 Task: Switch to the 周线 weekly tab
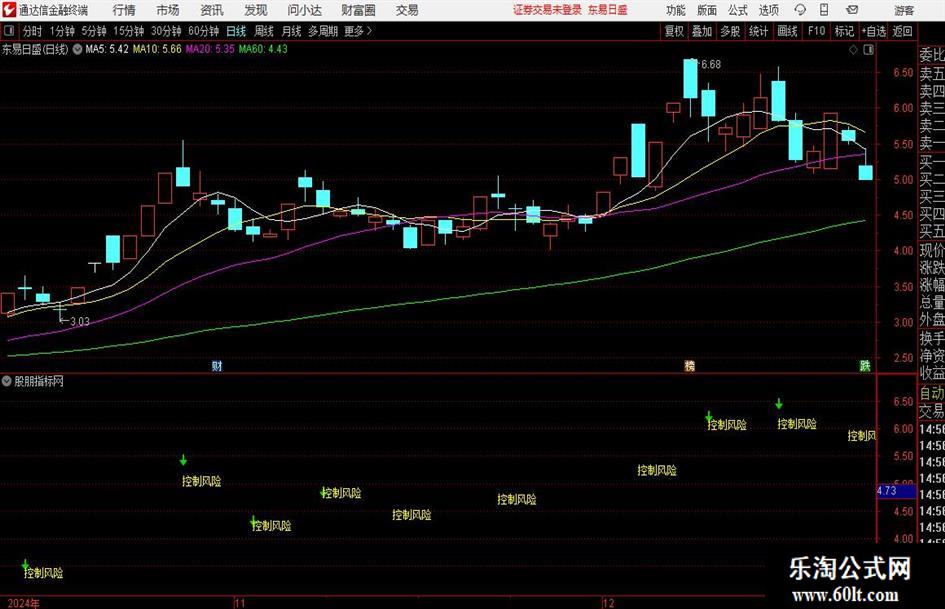click(x=263, y=31)
